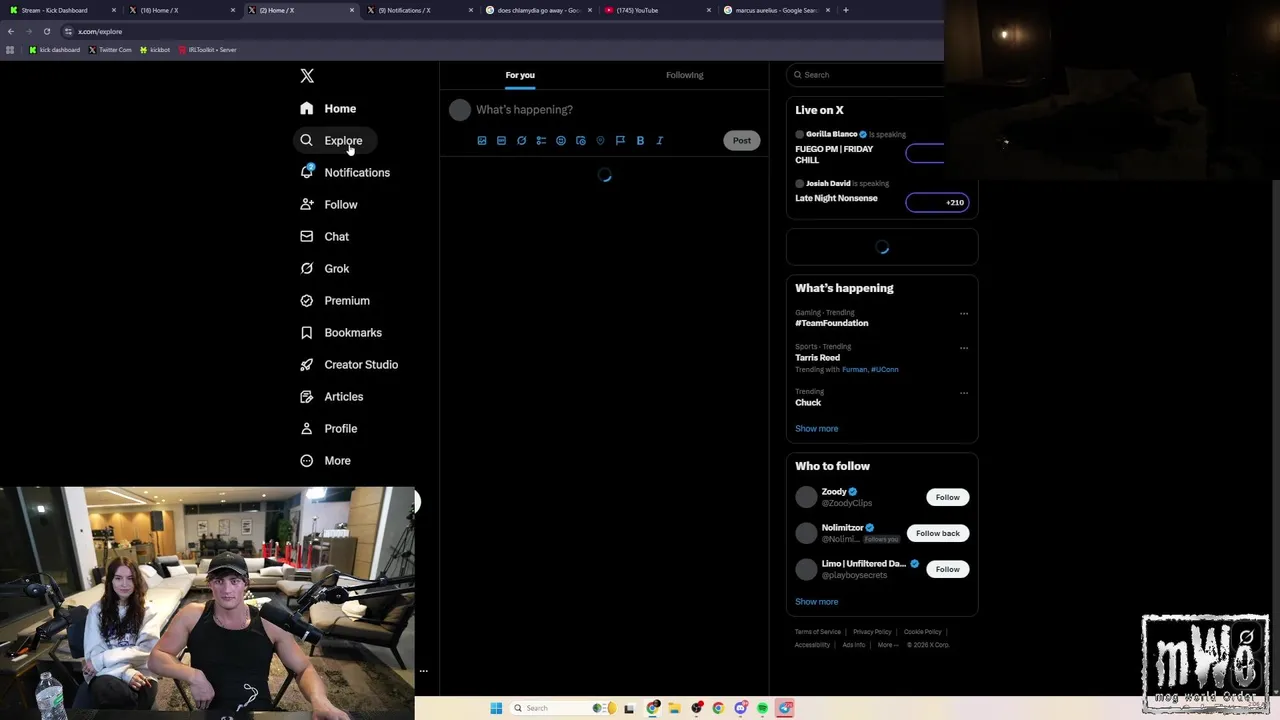This screenshot has height=720, width=1280.
Task: Schedule the post with calendar icon
Action: coord(581,141)
